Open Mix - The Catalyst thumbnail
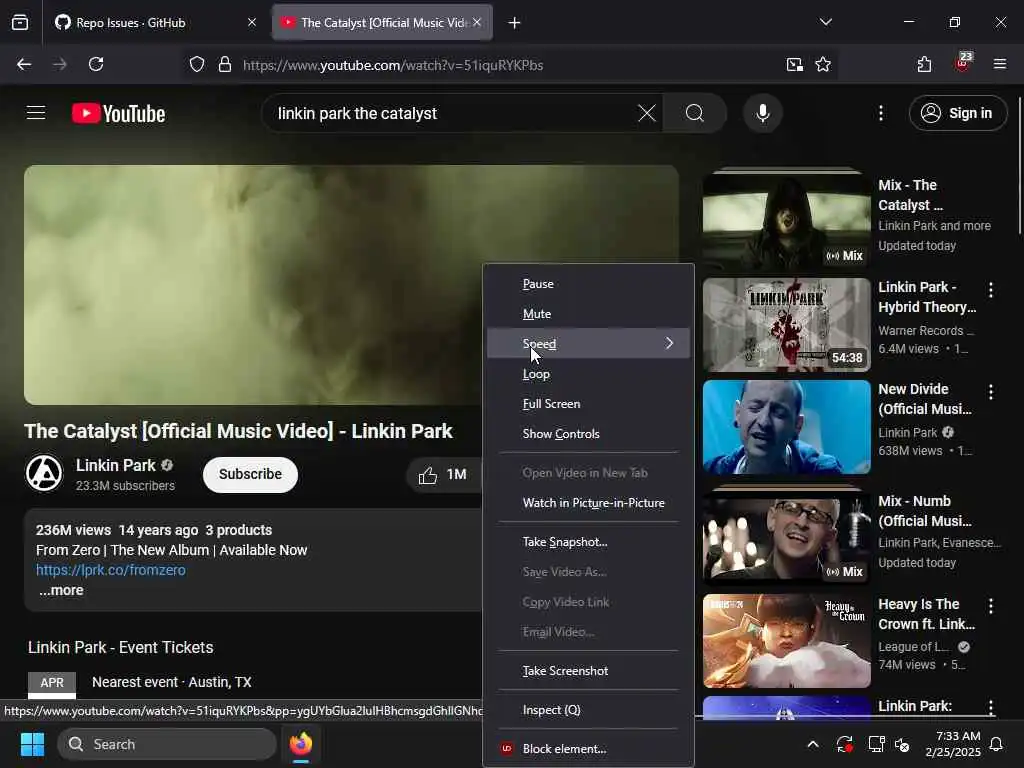Image resolution: width=1024 pixels, height=768 pixels. click(x=786, y=219)
